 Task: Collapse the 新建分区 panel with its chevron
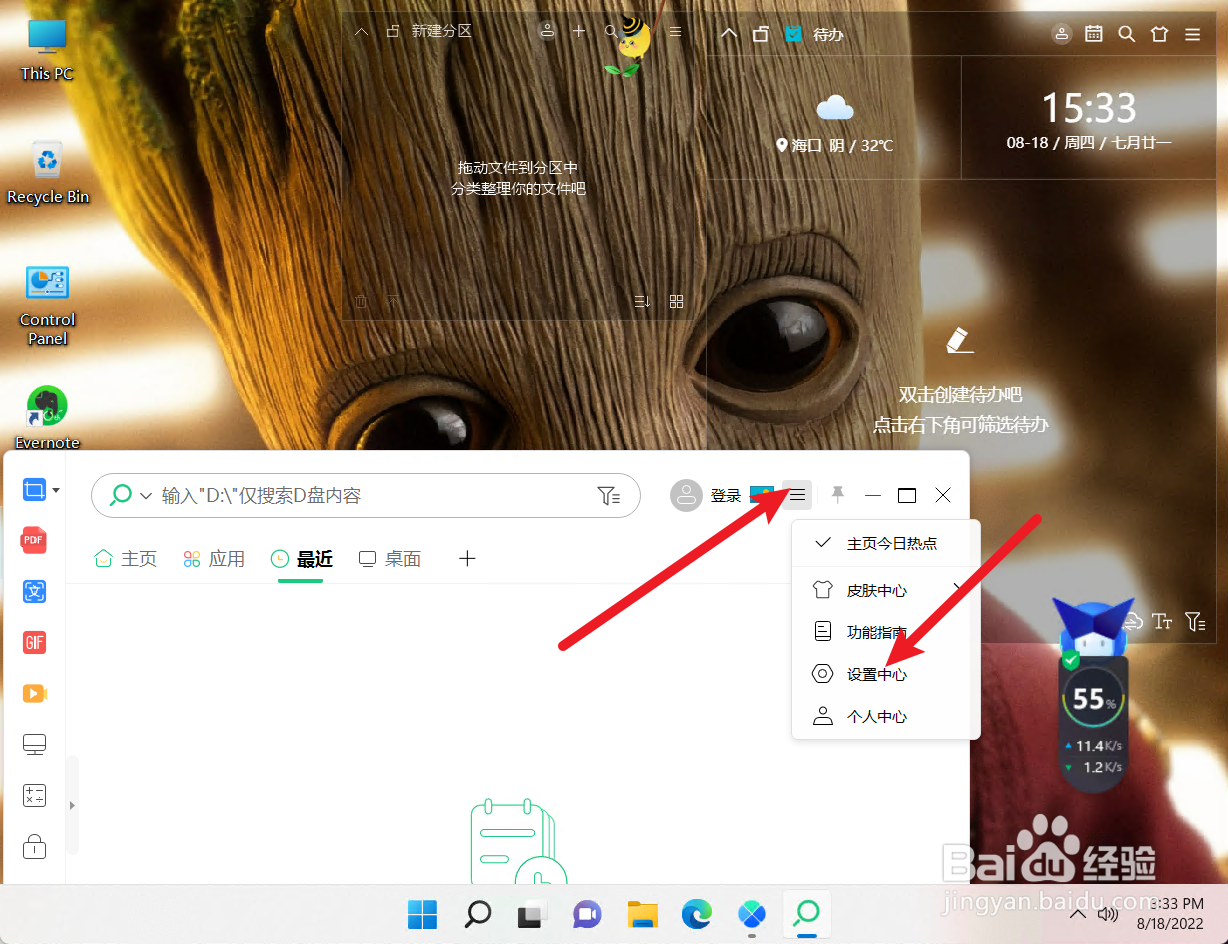[362, 32]
